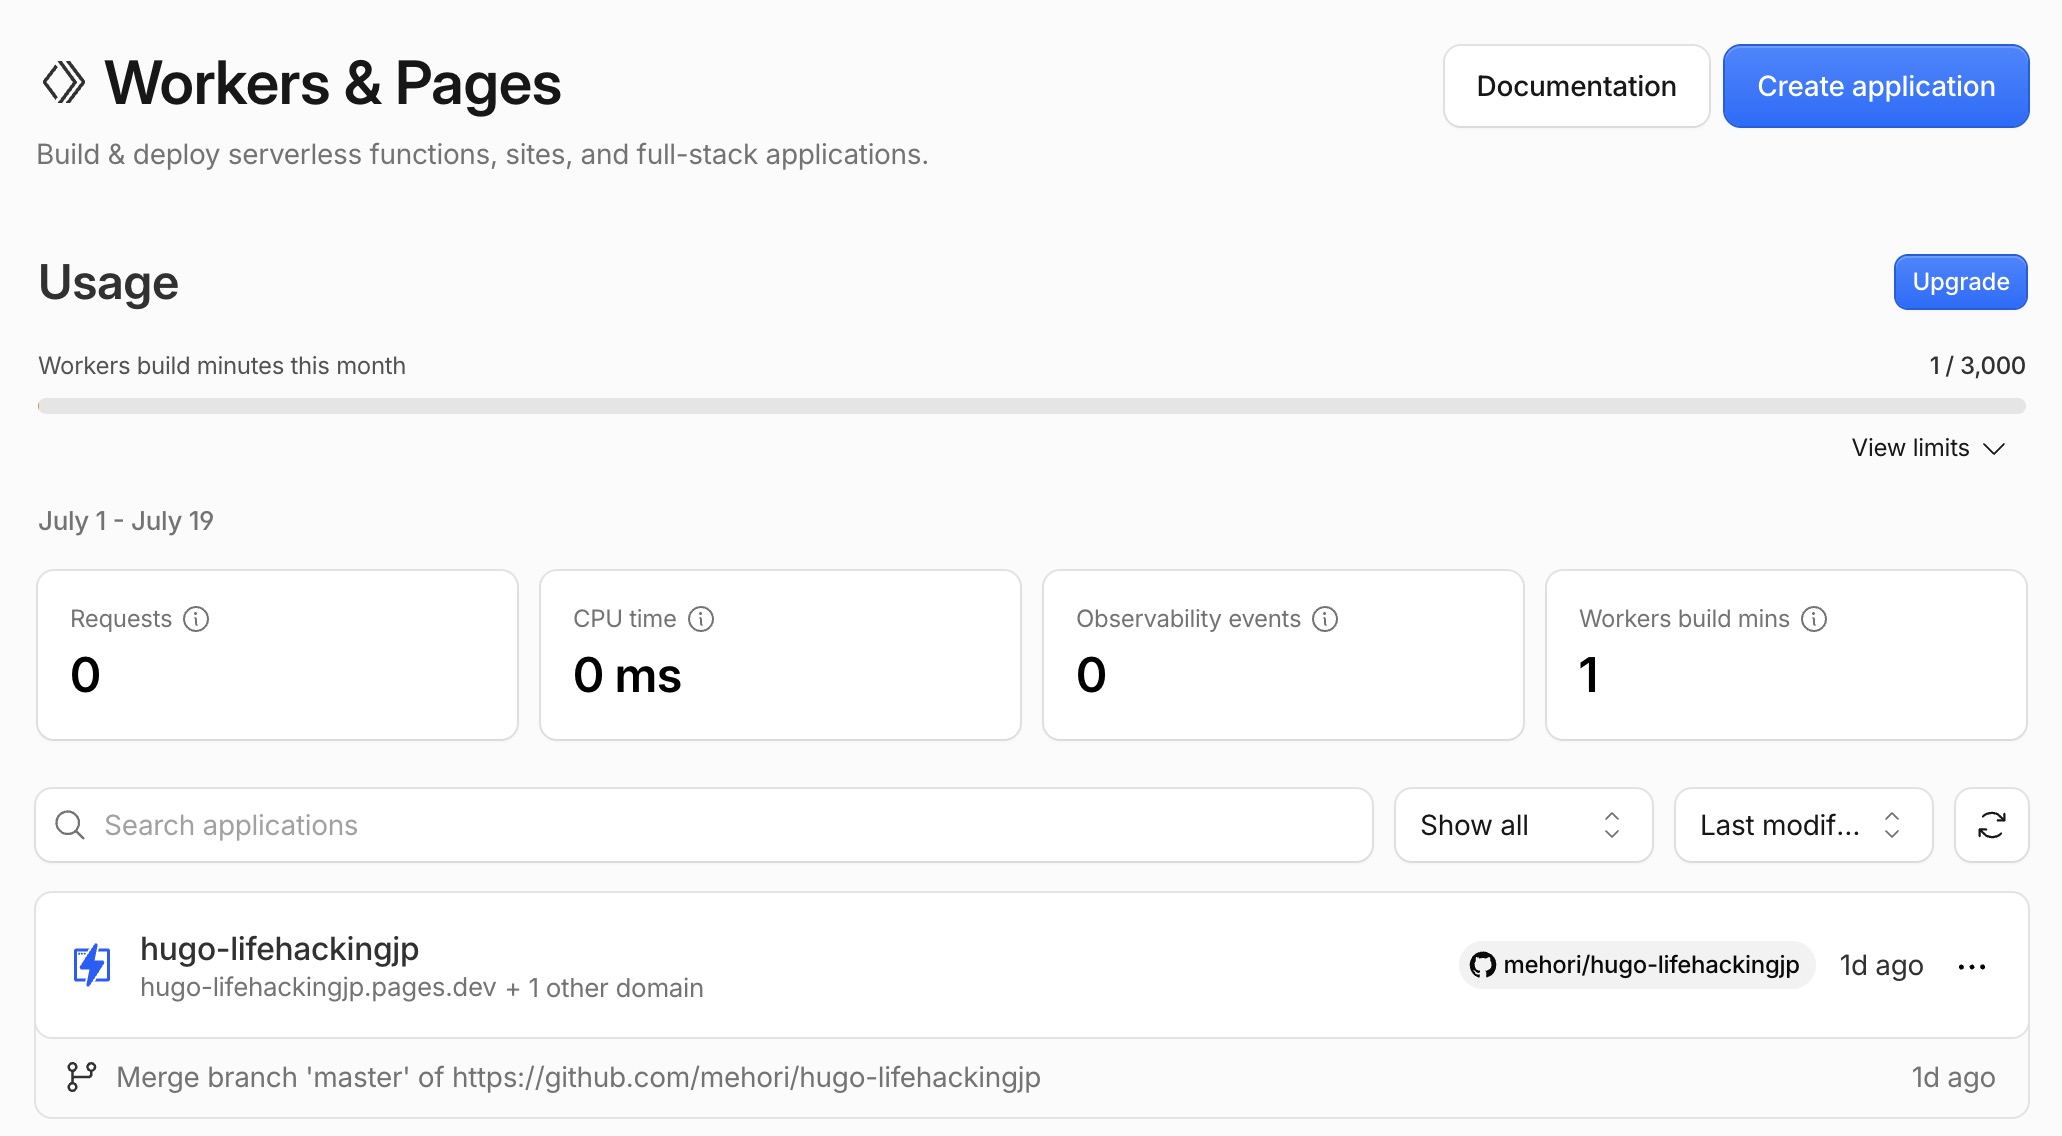Open info tooltip next to Requests
The width and height of the screenshot is (2062, 1136).
(x=196, y=619)
